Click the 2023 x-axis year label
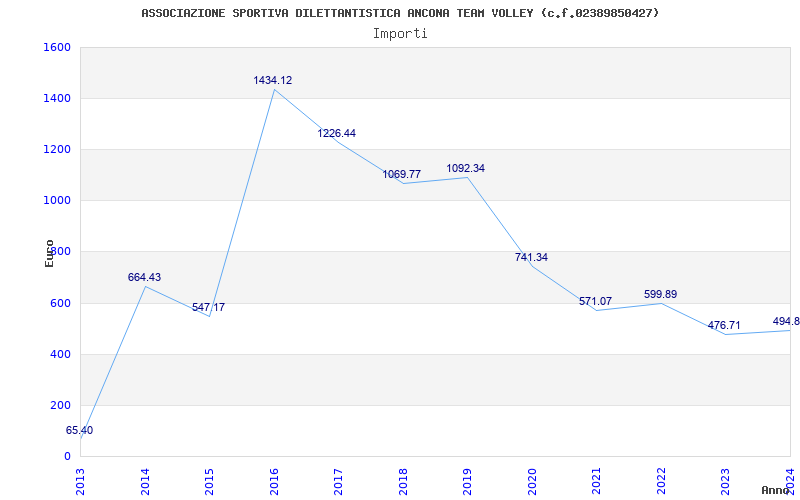 726,482
